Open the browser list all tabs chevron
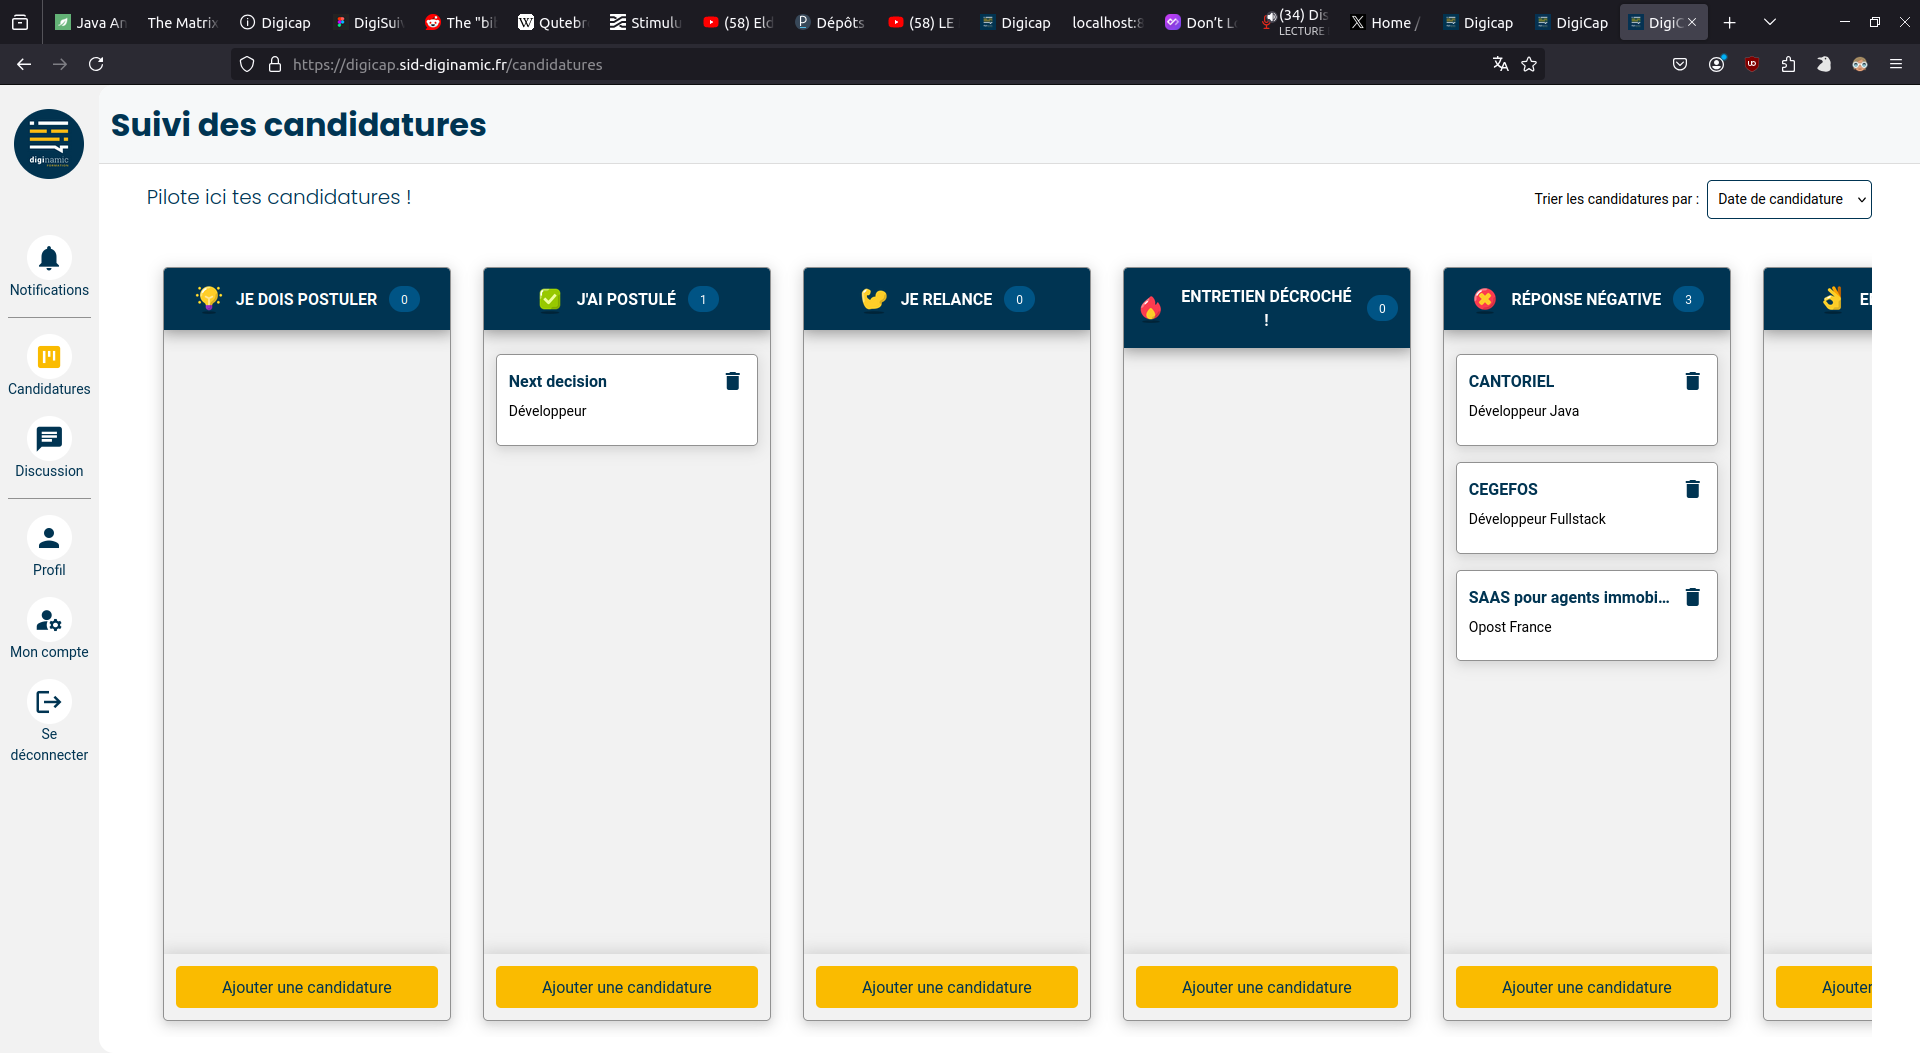Screen dimensions: 1920x1053 (1769, 22)
